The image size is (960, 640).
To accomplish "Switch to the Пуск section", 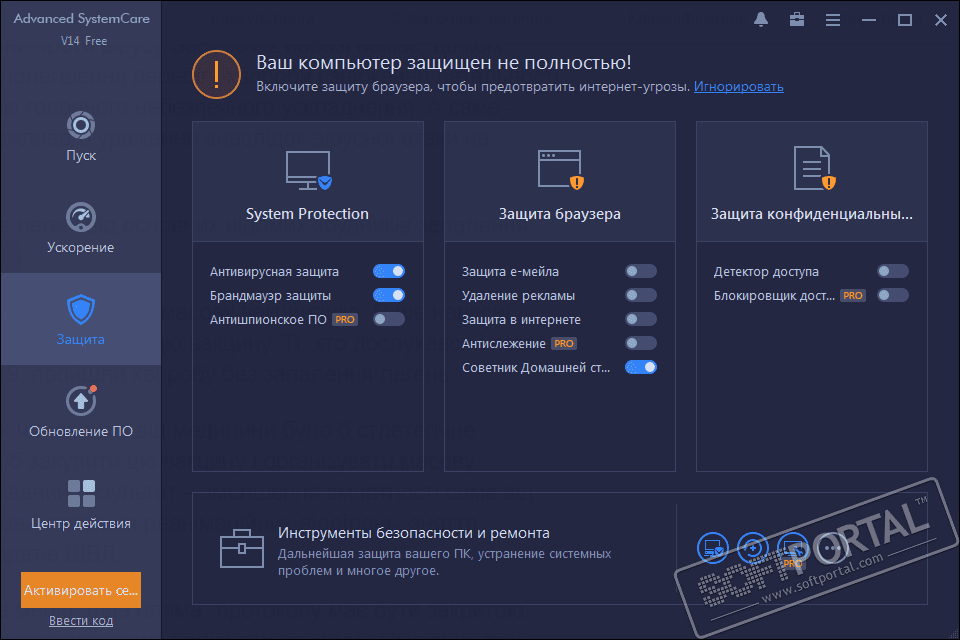I will tap(81, 136).
